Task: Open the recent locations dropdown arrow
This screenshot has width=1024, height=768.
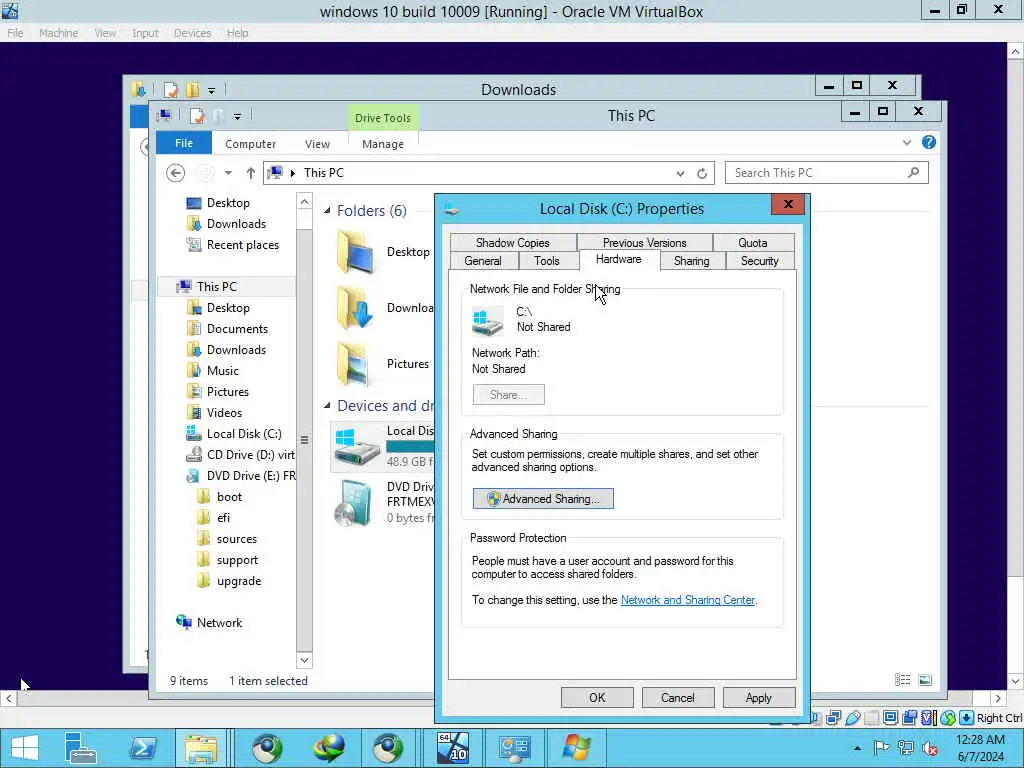Action: 228,173
